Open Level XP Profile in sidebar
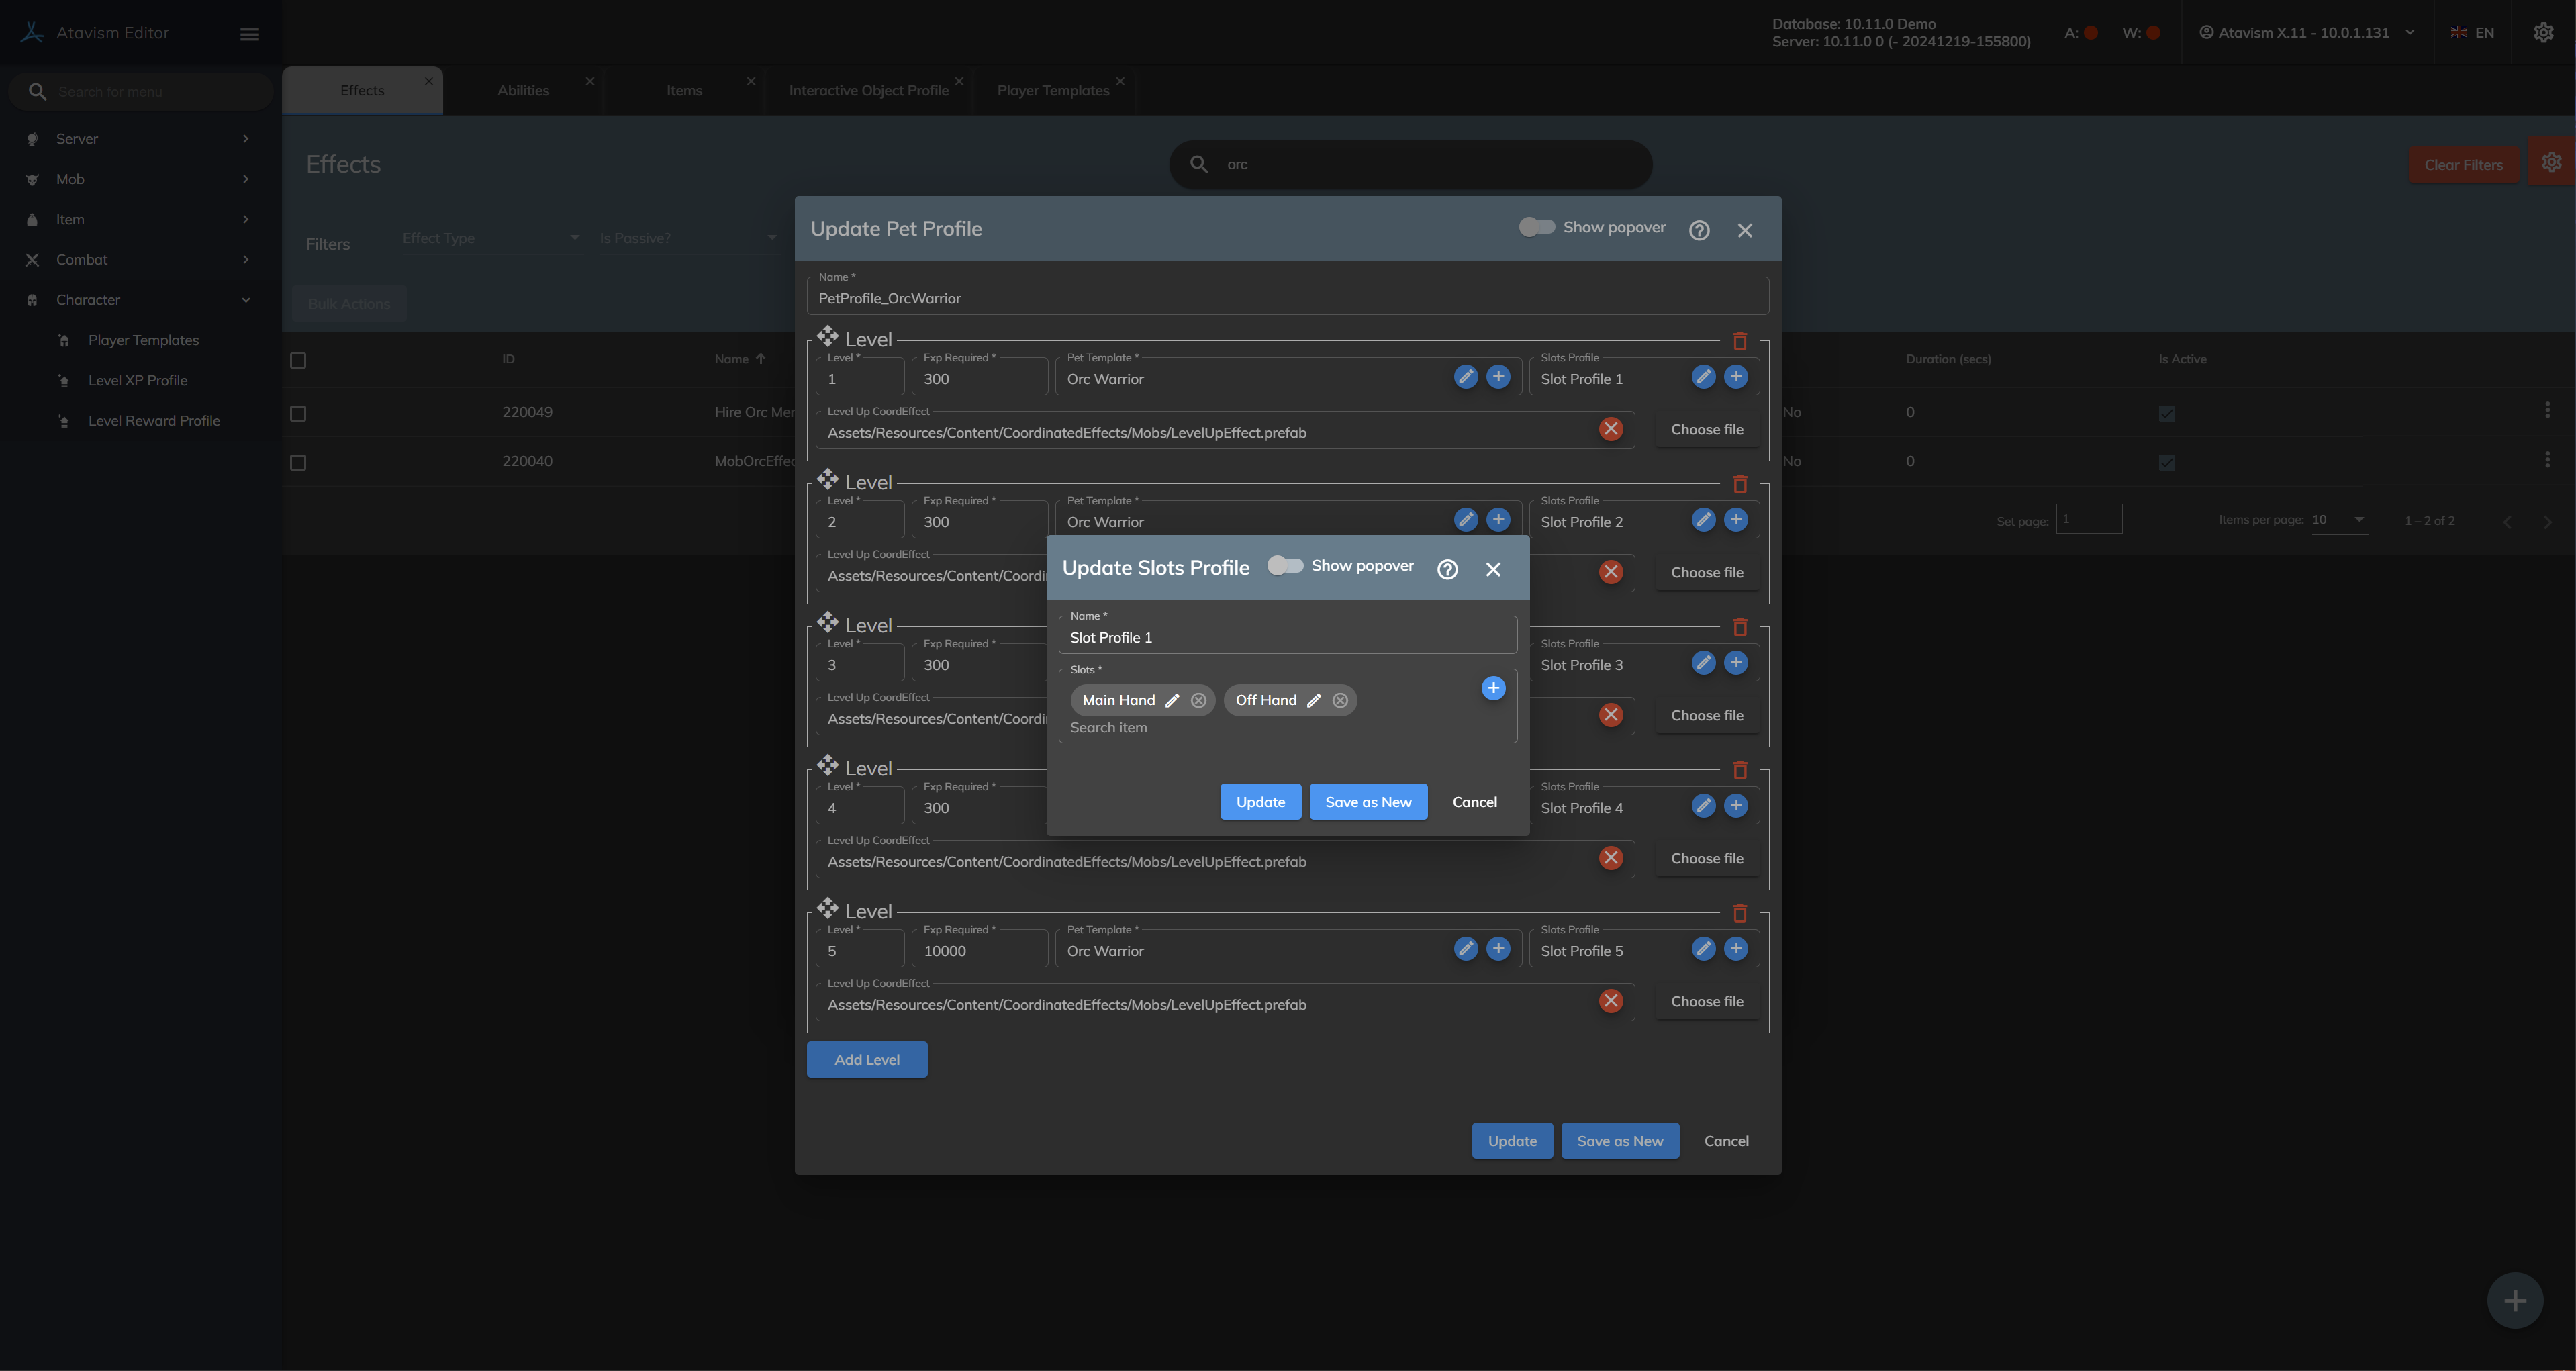This screenshot has width=2576, height=1371. point(138,380)
